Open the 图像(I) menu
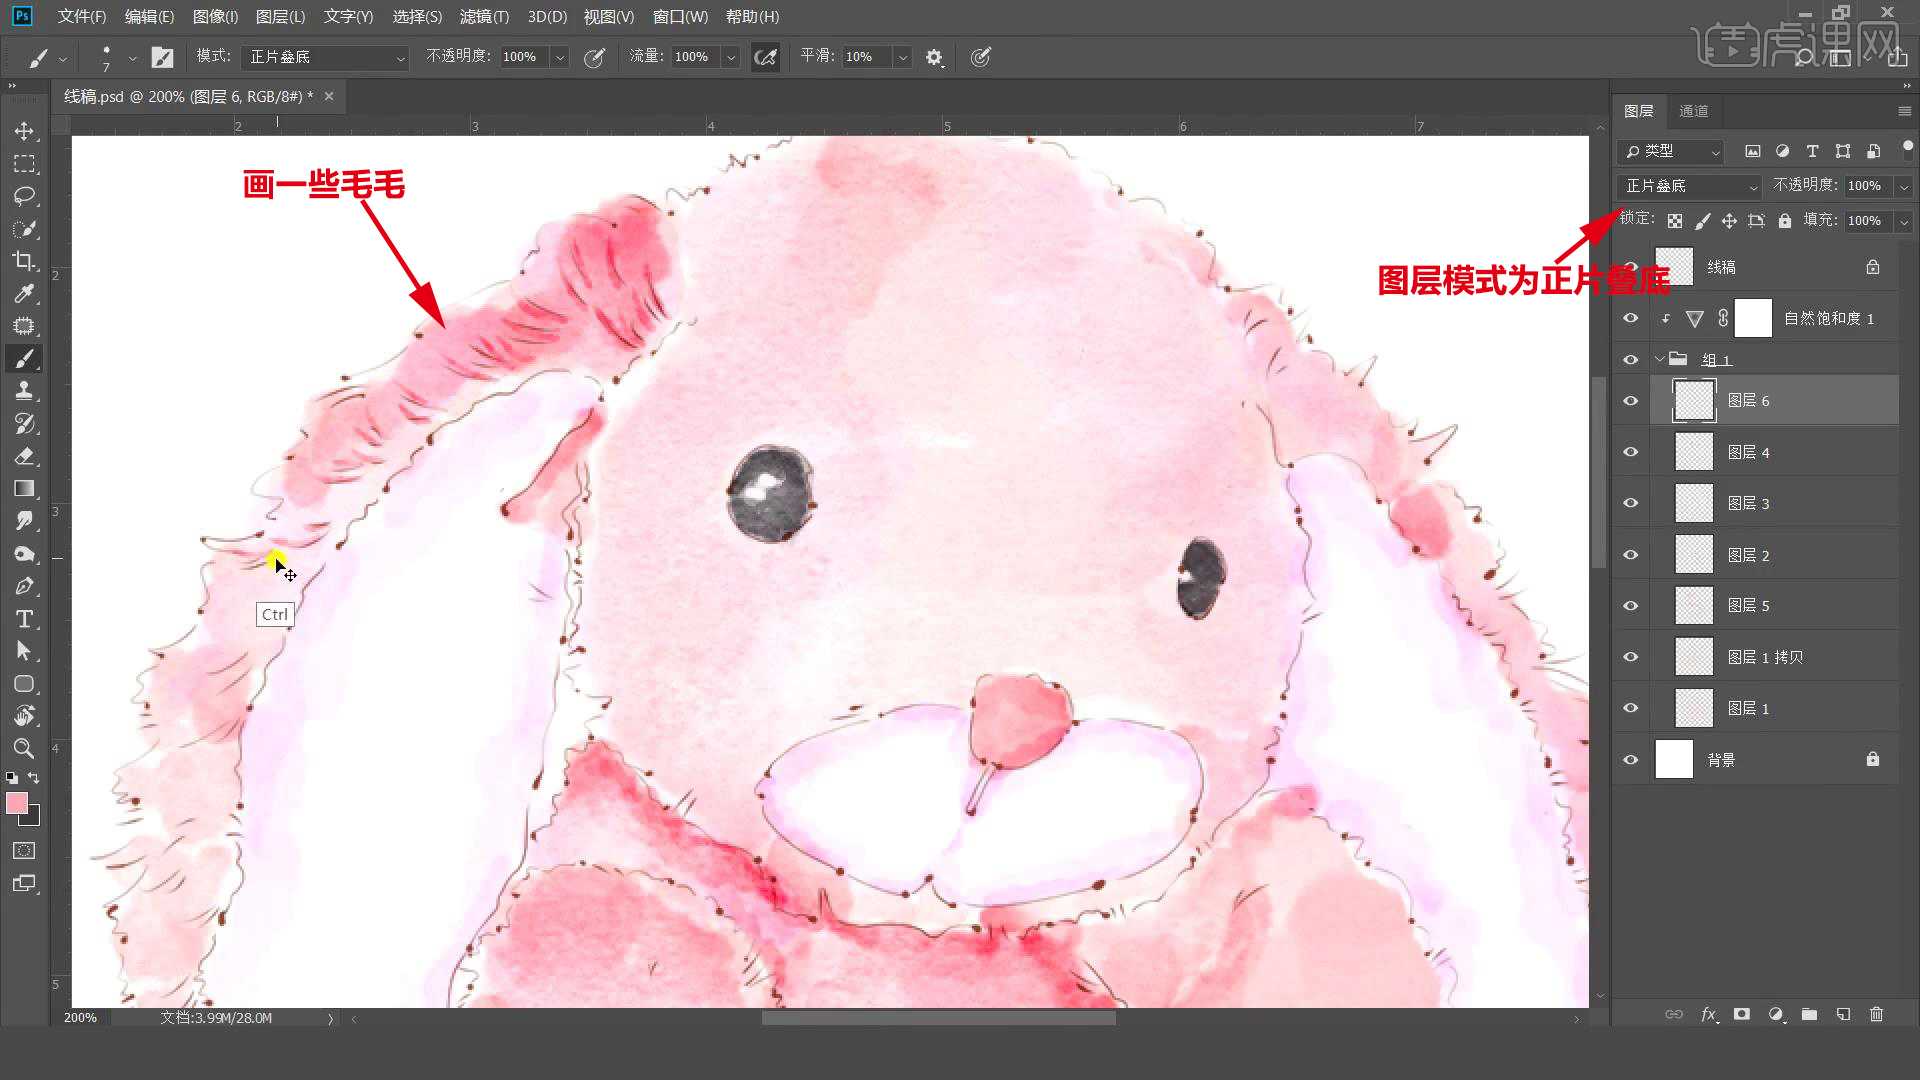Image resolution: width=1920 pixels, height=1080 pixels. (x=215, y=17)
